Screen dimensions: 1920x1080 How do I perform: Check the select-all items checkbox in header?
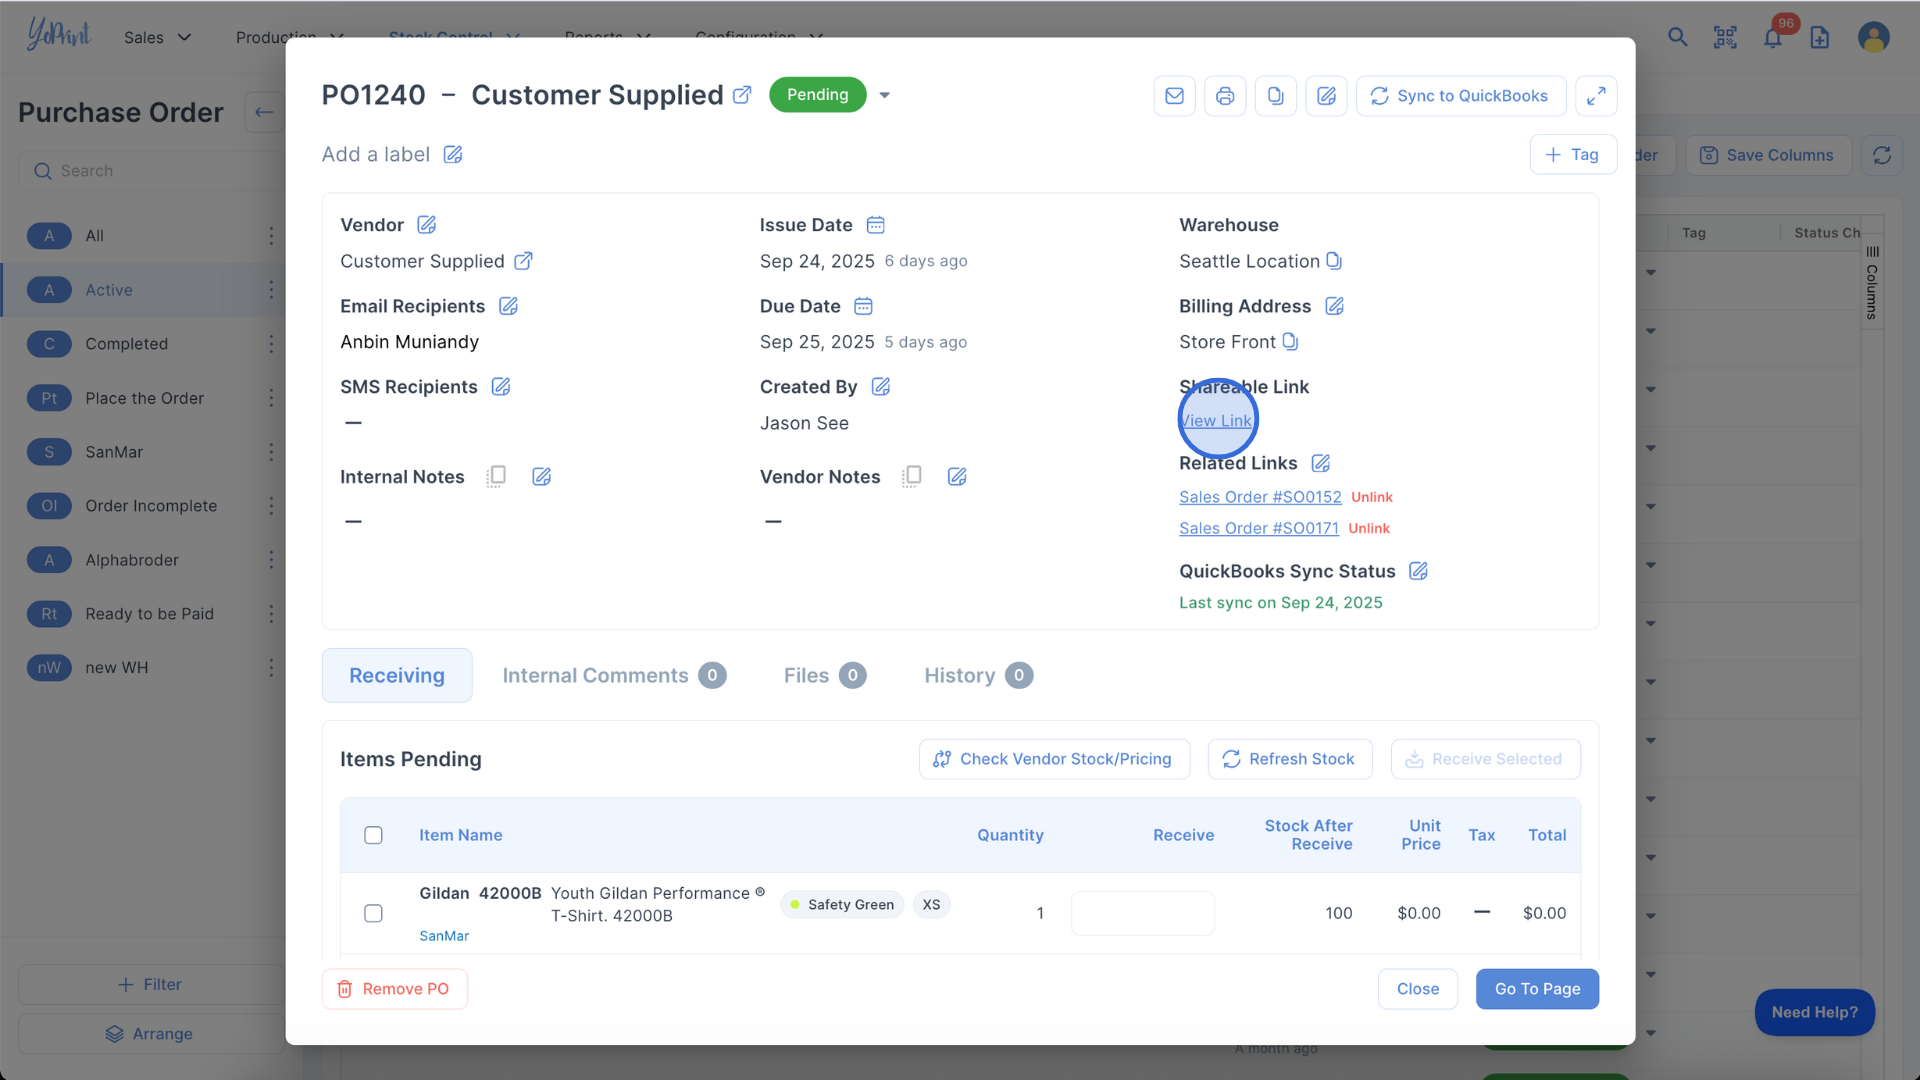coord(373,835)
